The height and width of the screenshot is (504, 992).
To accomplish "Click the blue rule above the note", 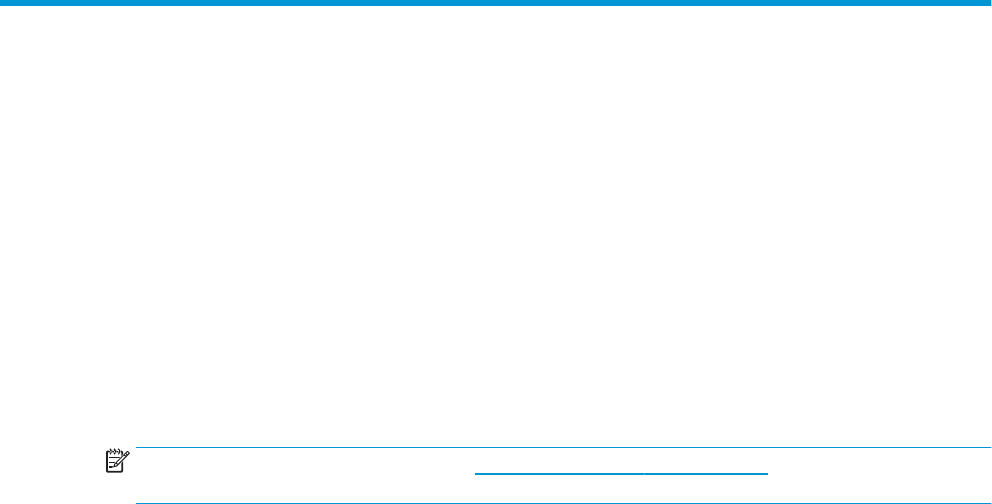I will [564, 447].
